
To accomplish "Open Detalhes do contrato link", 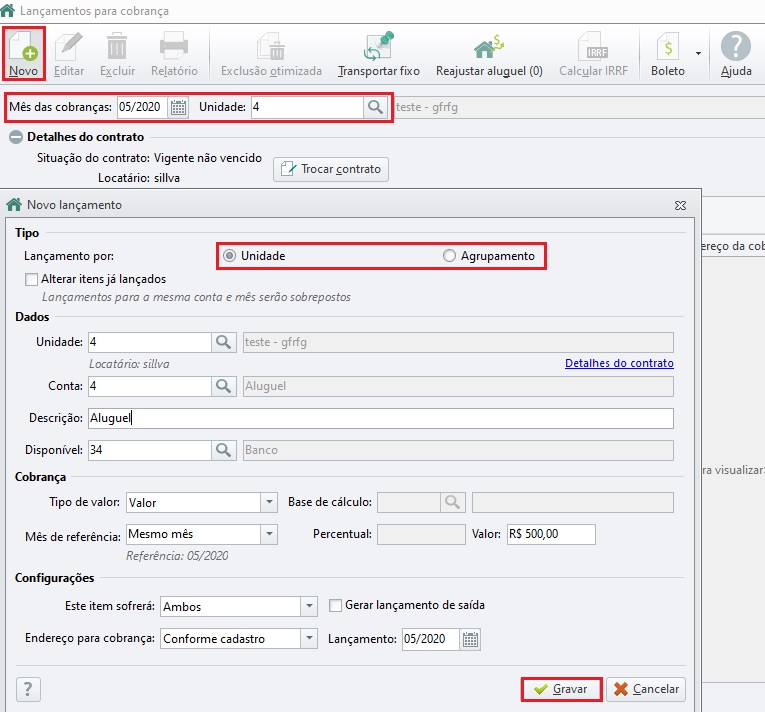I will pos(619,363).
